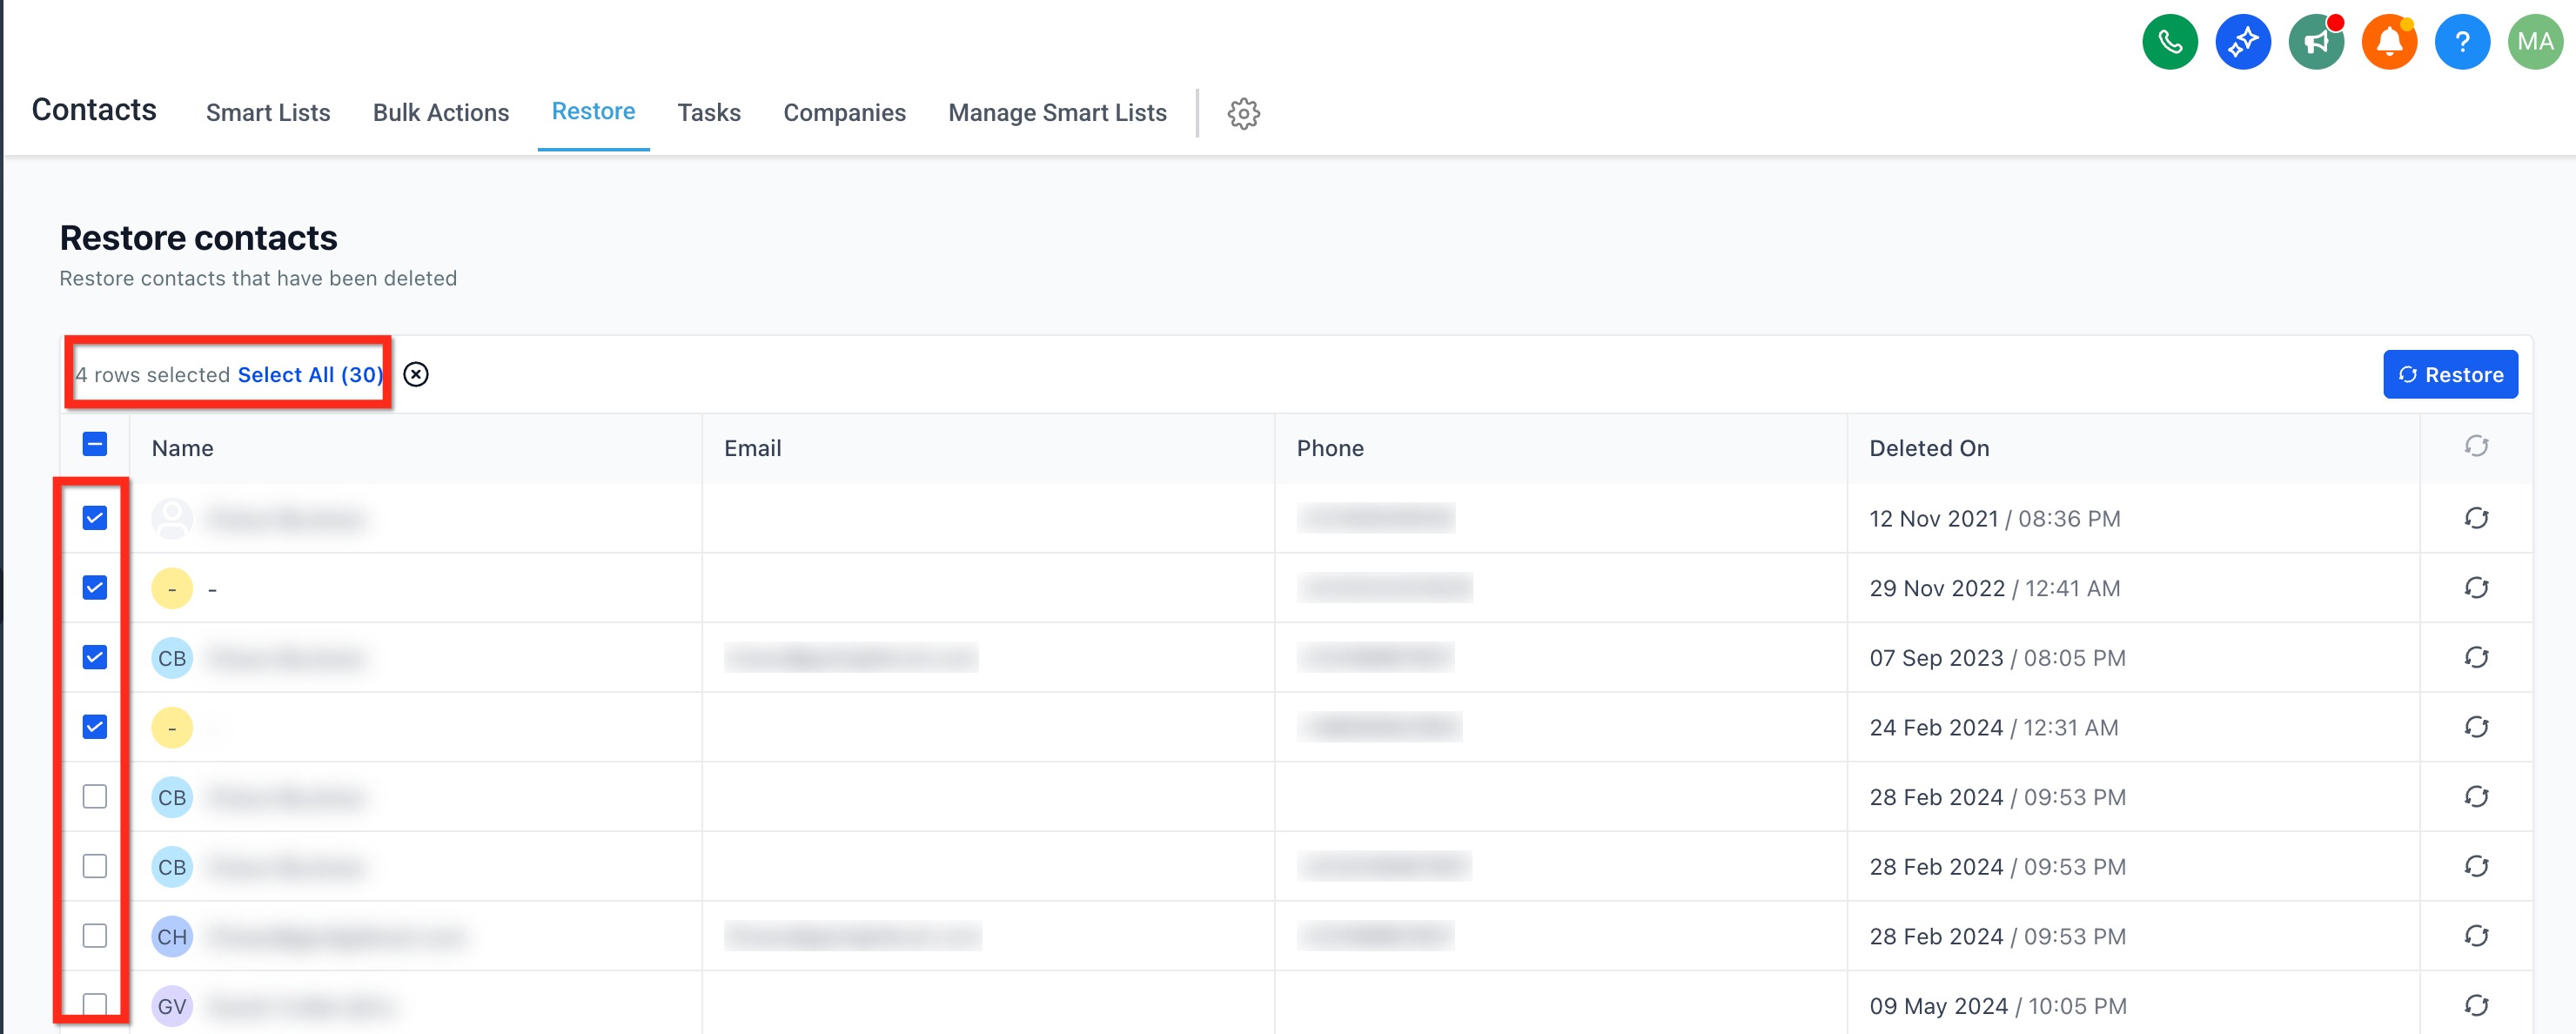Click the blue question mark help icon
This screenshot has height=1034, width=2576.
coord(2461,42)
